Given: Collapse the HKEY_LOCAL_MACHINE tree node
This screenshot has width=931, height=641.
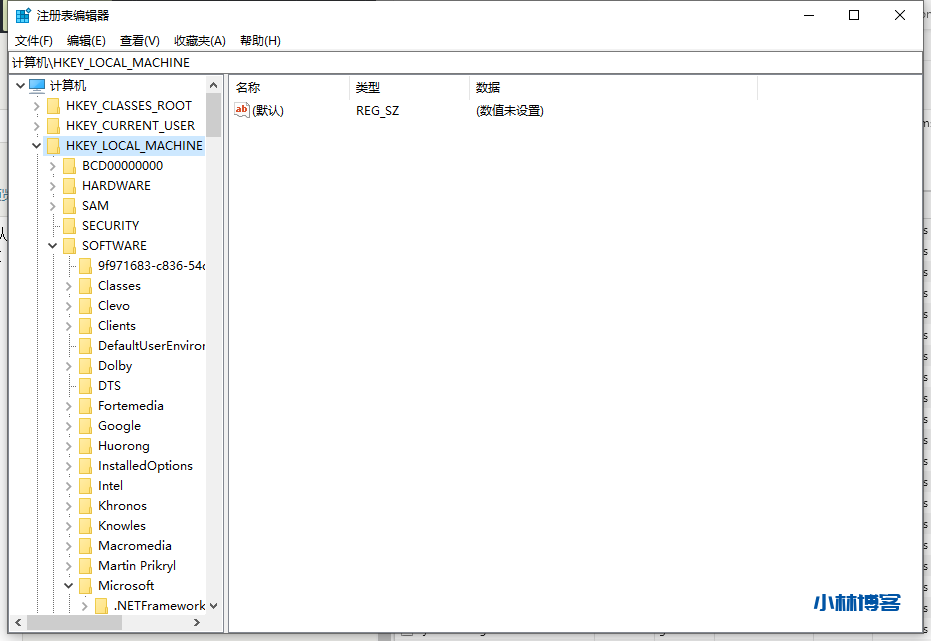Looking at the screenshot, I should coord(37,146).
